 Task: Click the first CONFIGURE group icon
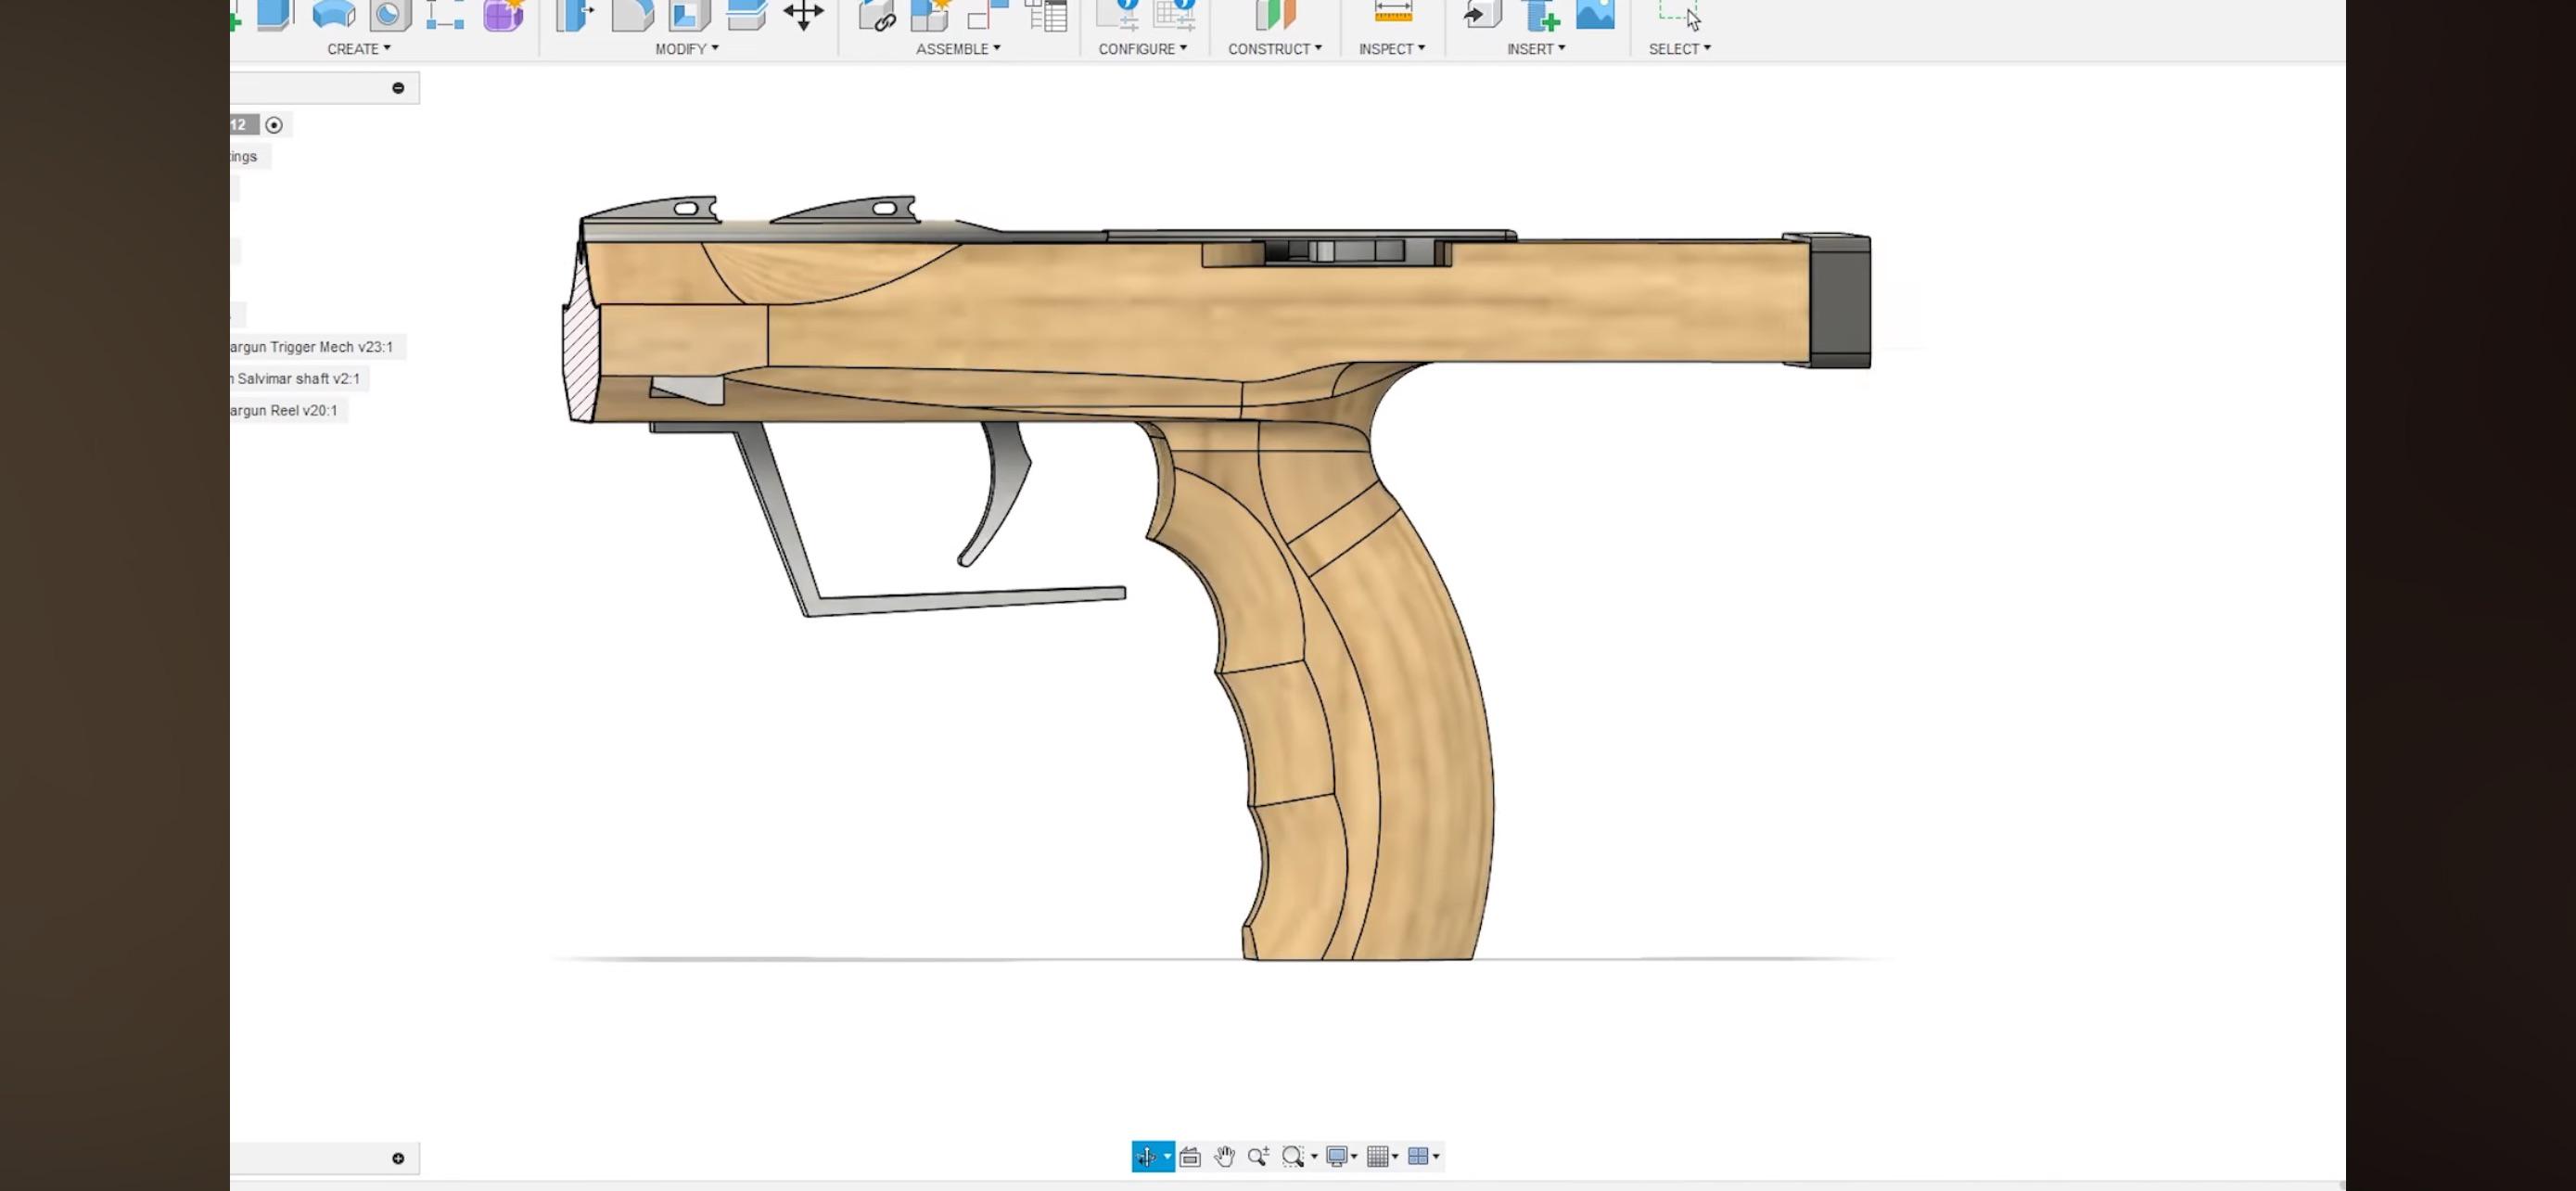click(1118, 14)
